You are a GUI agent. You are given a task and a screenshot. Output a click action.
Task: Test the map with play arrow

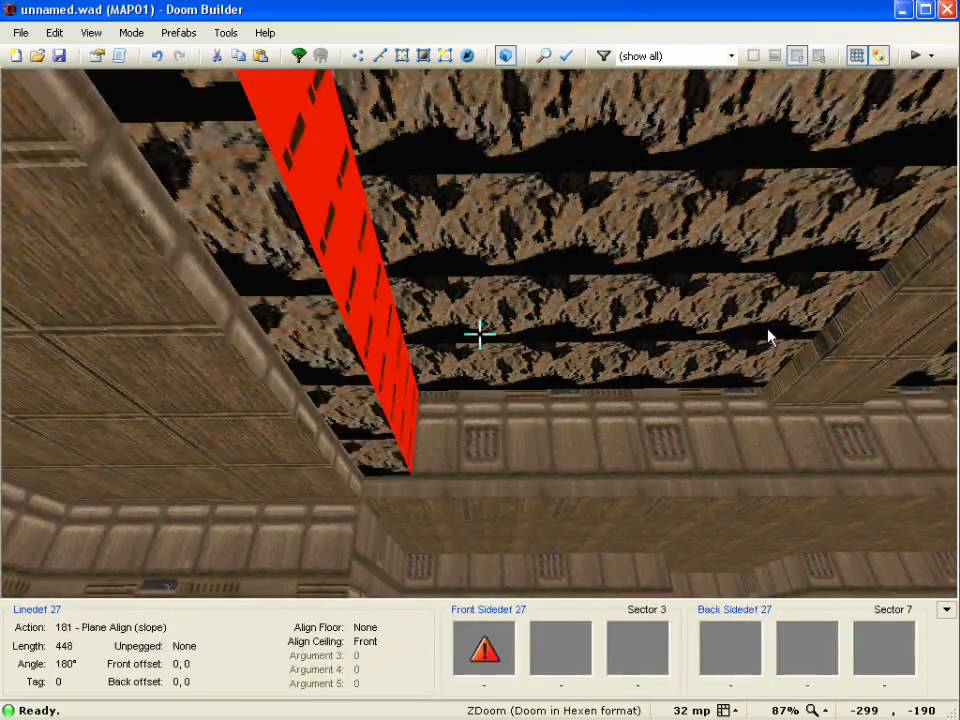click(915, 55)
